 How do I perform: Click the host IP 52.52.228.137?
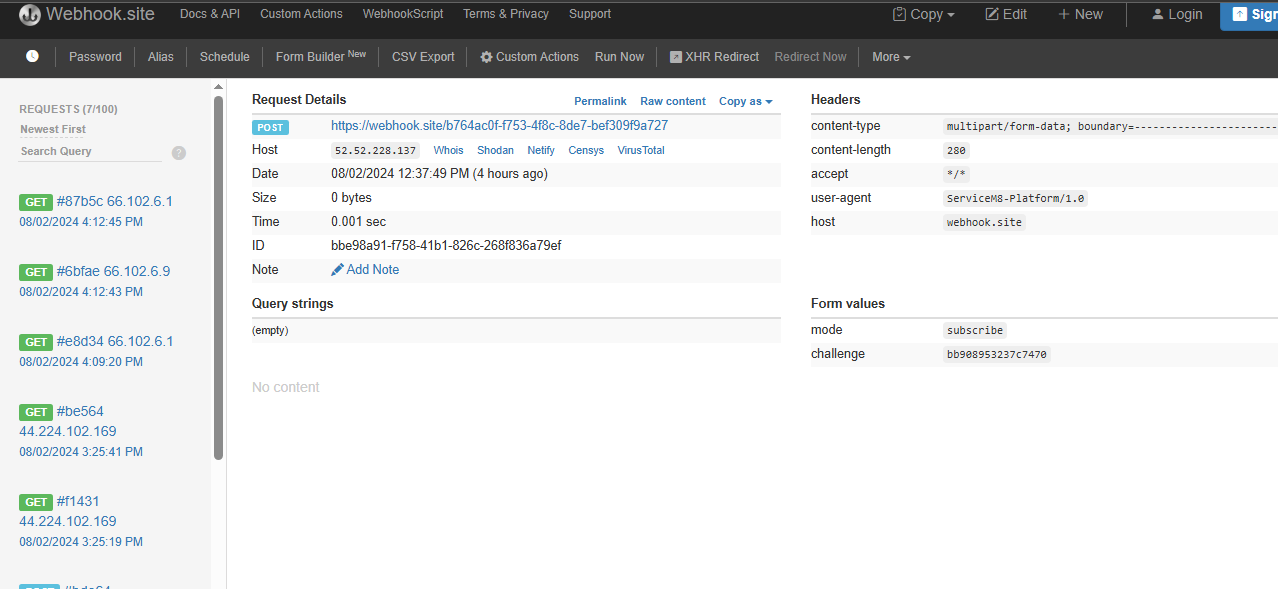pyautogui.click(x=375, y=151)
